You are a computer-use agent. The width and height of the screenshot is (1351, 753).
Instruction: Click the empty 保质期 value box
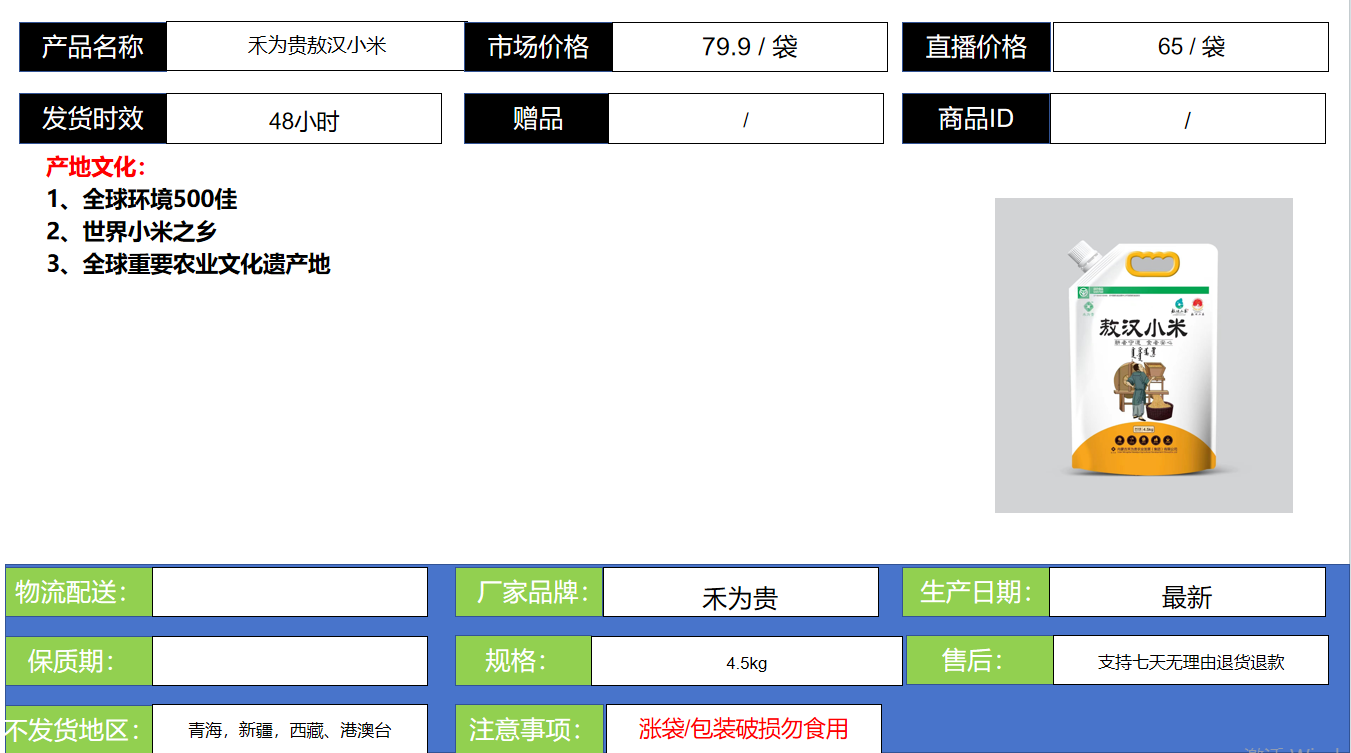click(289, 661)
